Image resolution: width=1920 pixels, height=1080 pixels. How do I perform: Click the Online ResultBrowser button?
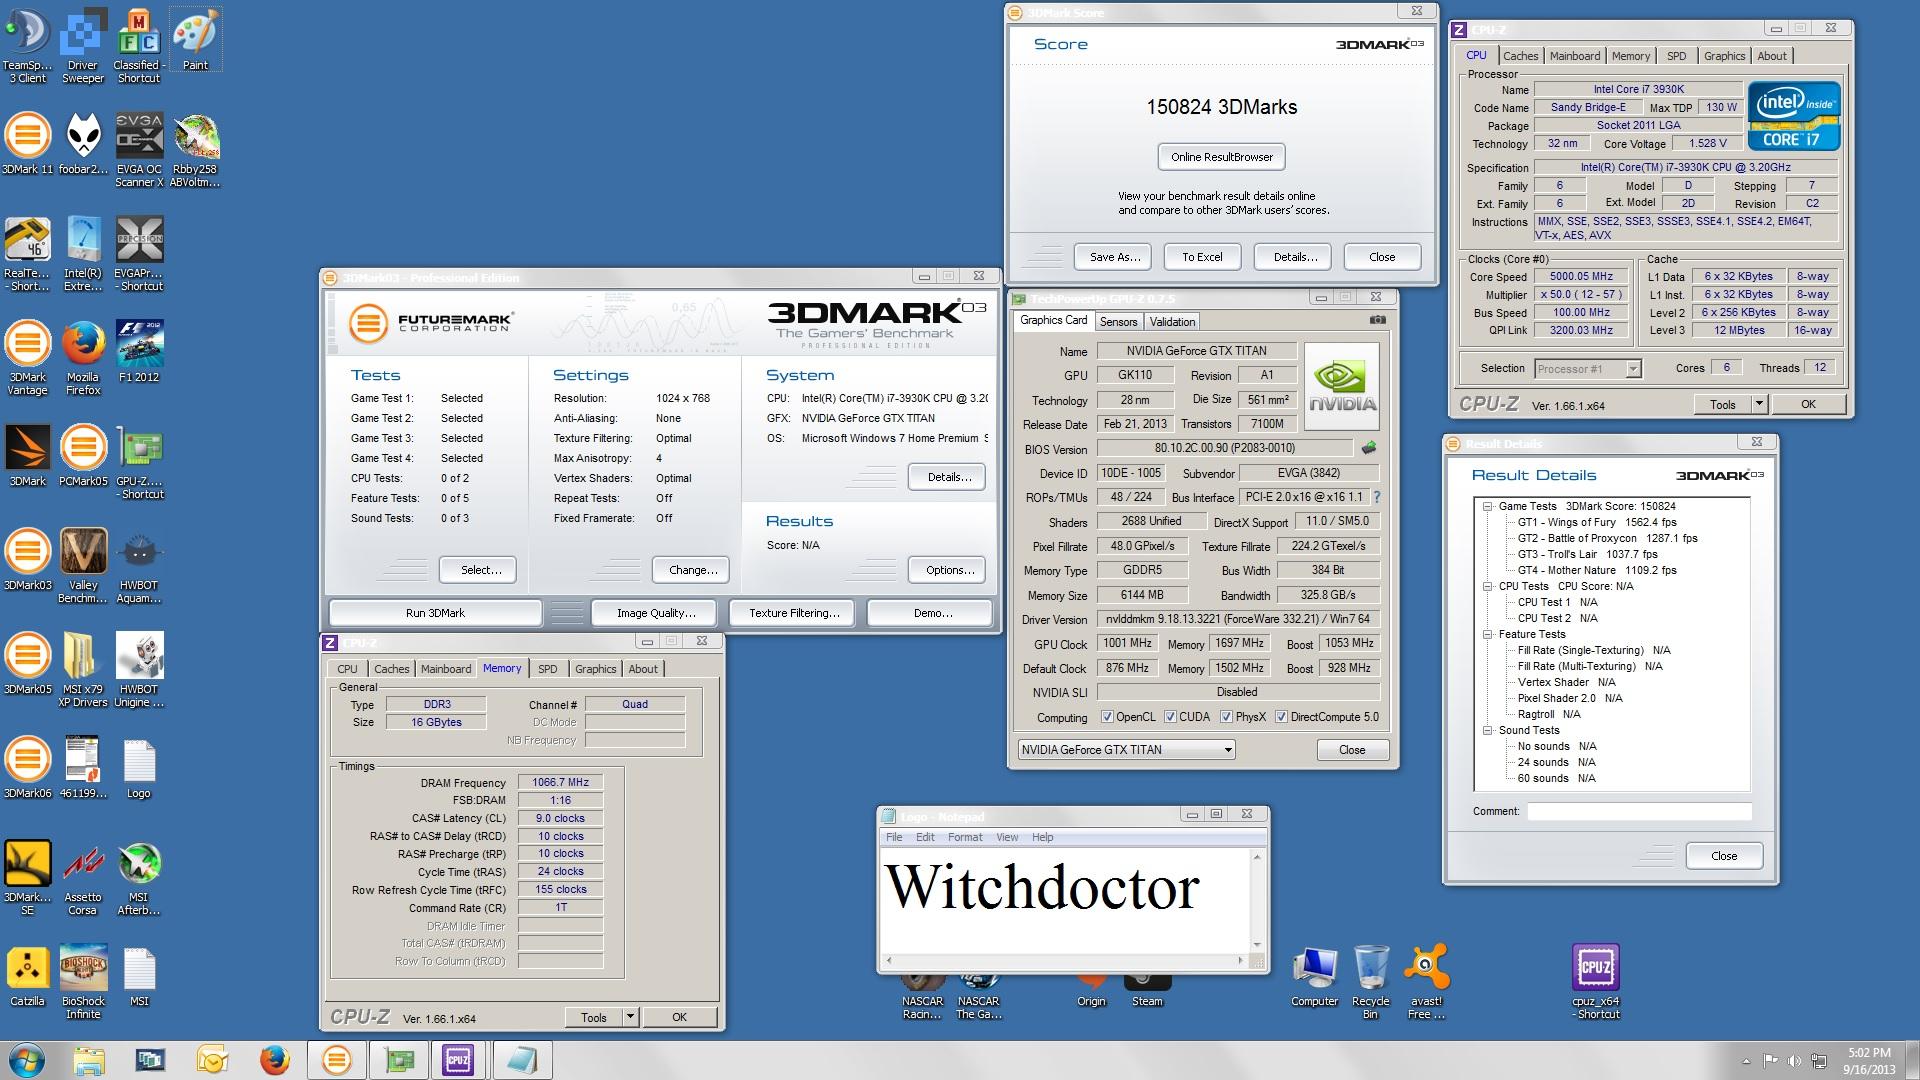pos(1222,157)
